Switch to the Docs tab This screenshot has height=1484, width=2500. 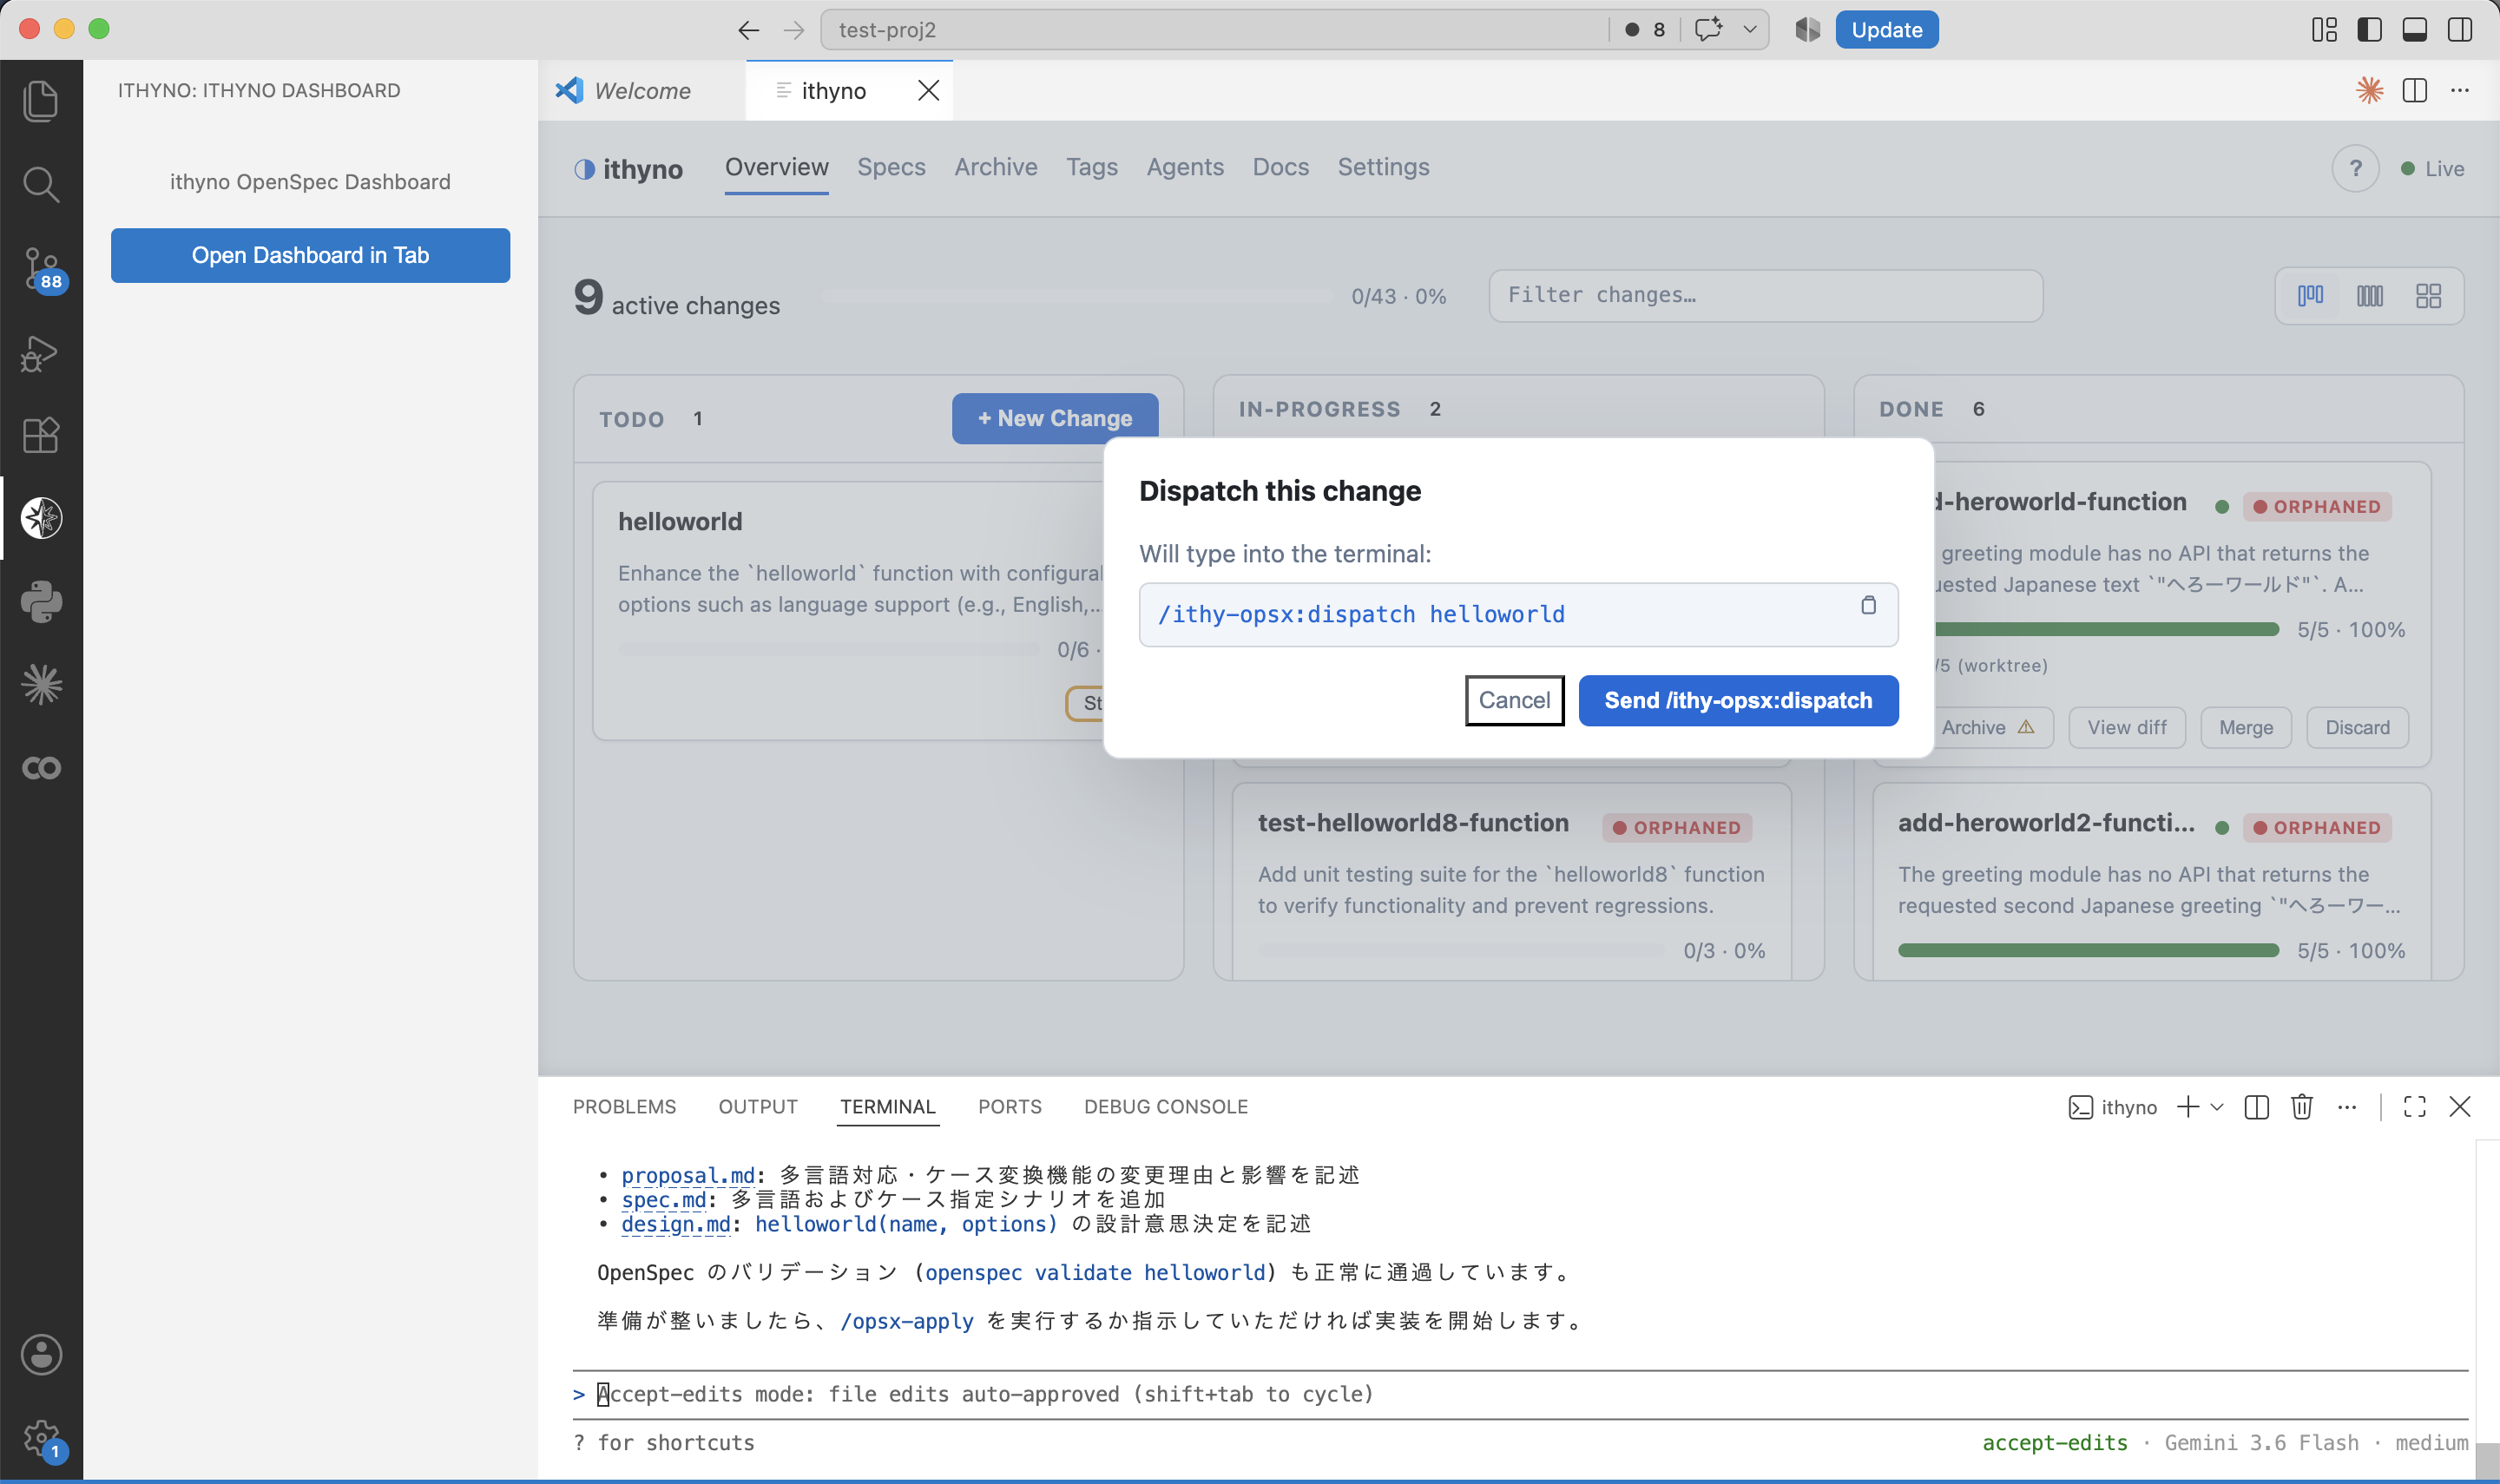click(x=1281, y=167)
